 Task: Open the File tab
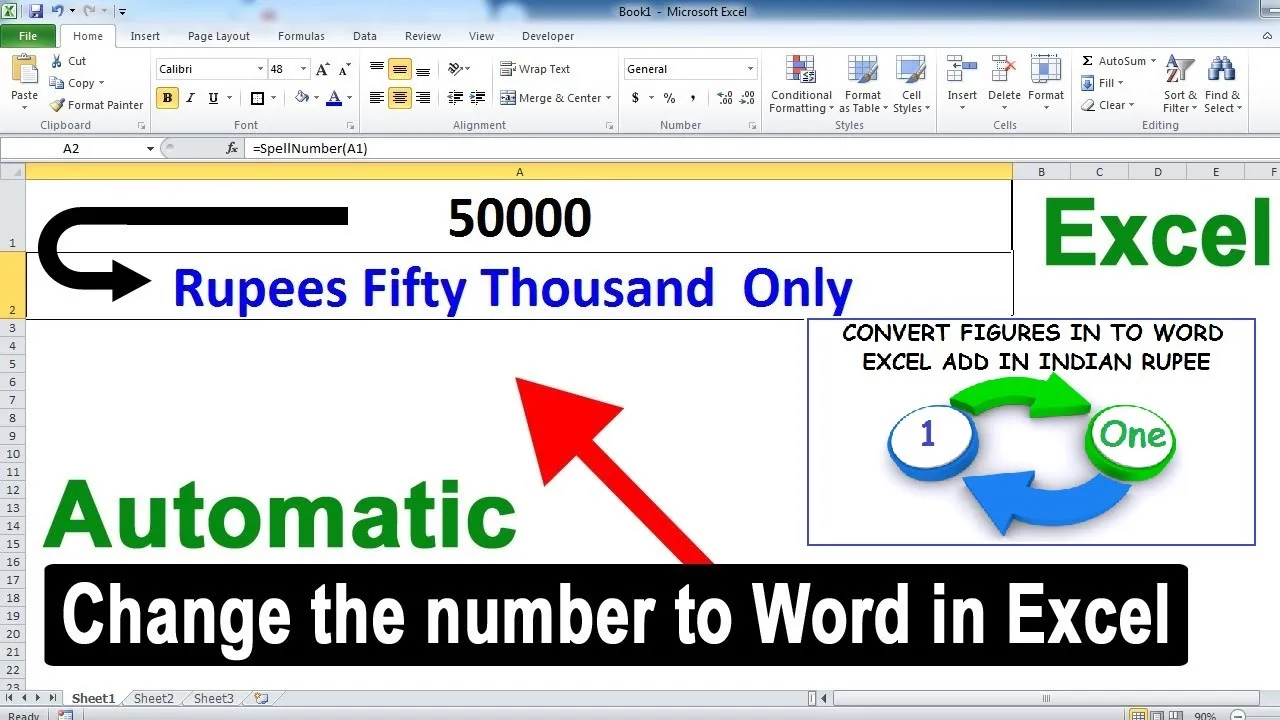click(x=28, y=36)
